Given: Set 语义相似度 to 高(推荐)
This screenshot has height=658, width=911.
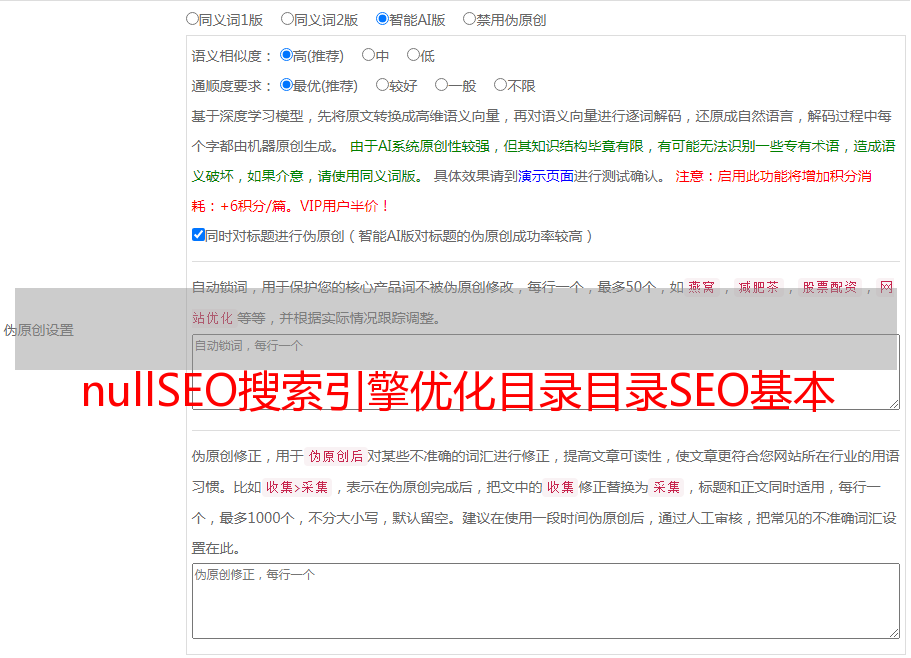Looking at the screenshot, I should point(286,55).
